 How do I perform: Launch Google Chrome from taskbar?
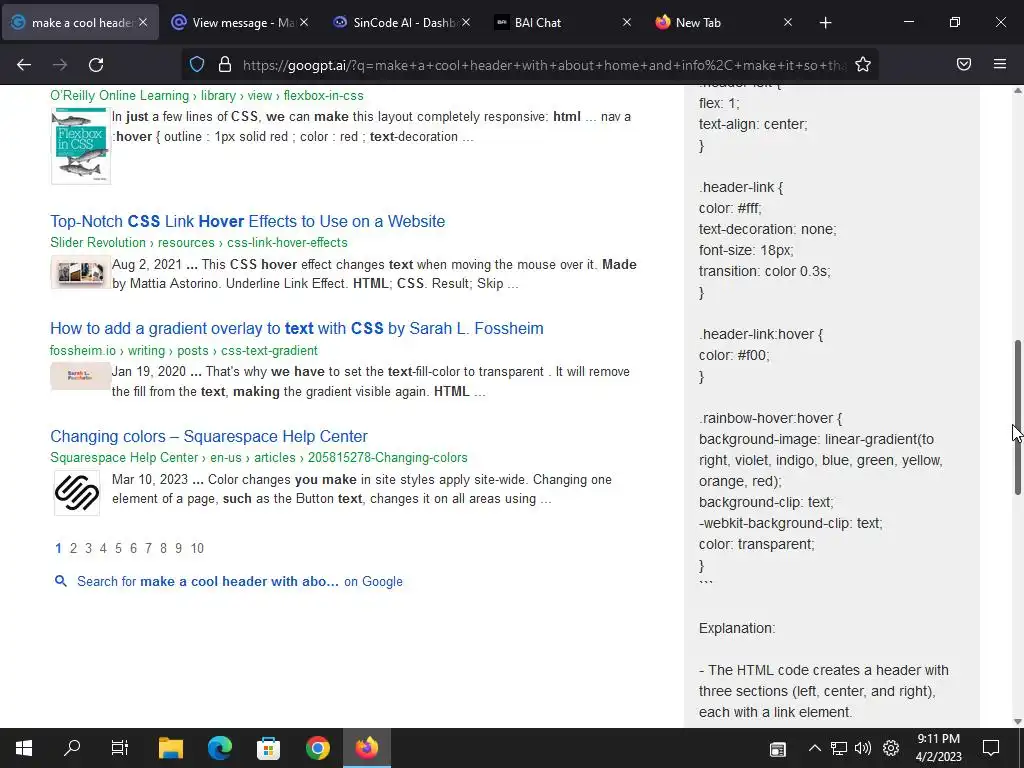pos(317,748)
